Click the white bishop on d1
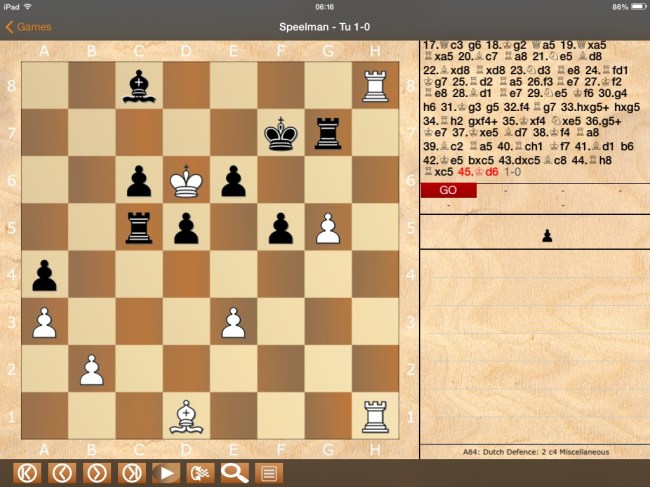Screen dimensions: 650x487 (186, 415)
